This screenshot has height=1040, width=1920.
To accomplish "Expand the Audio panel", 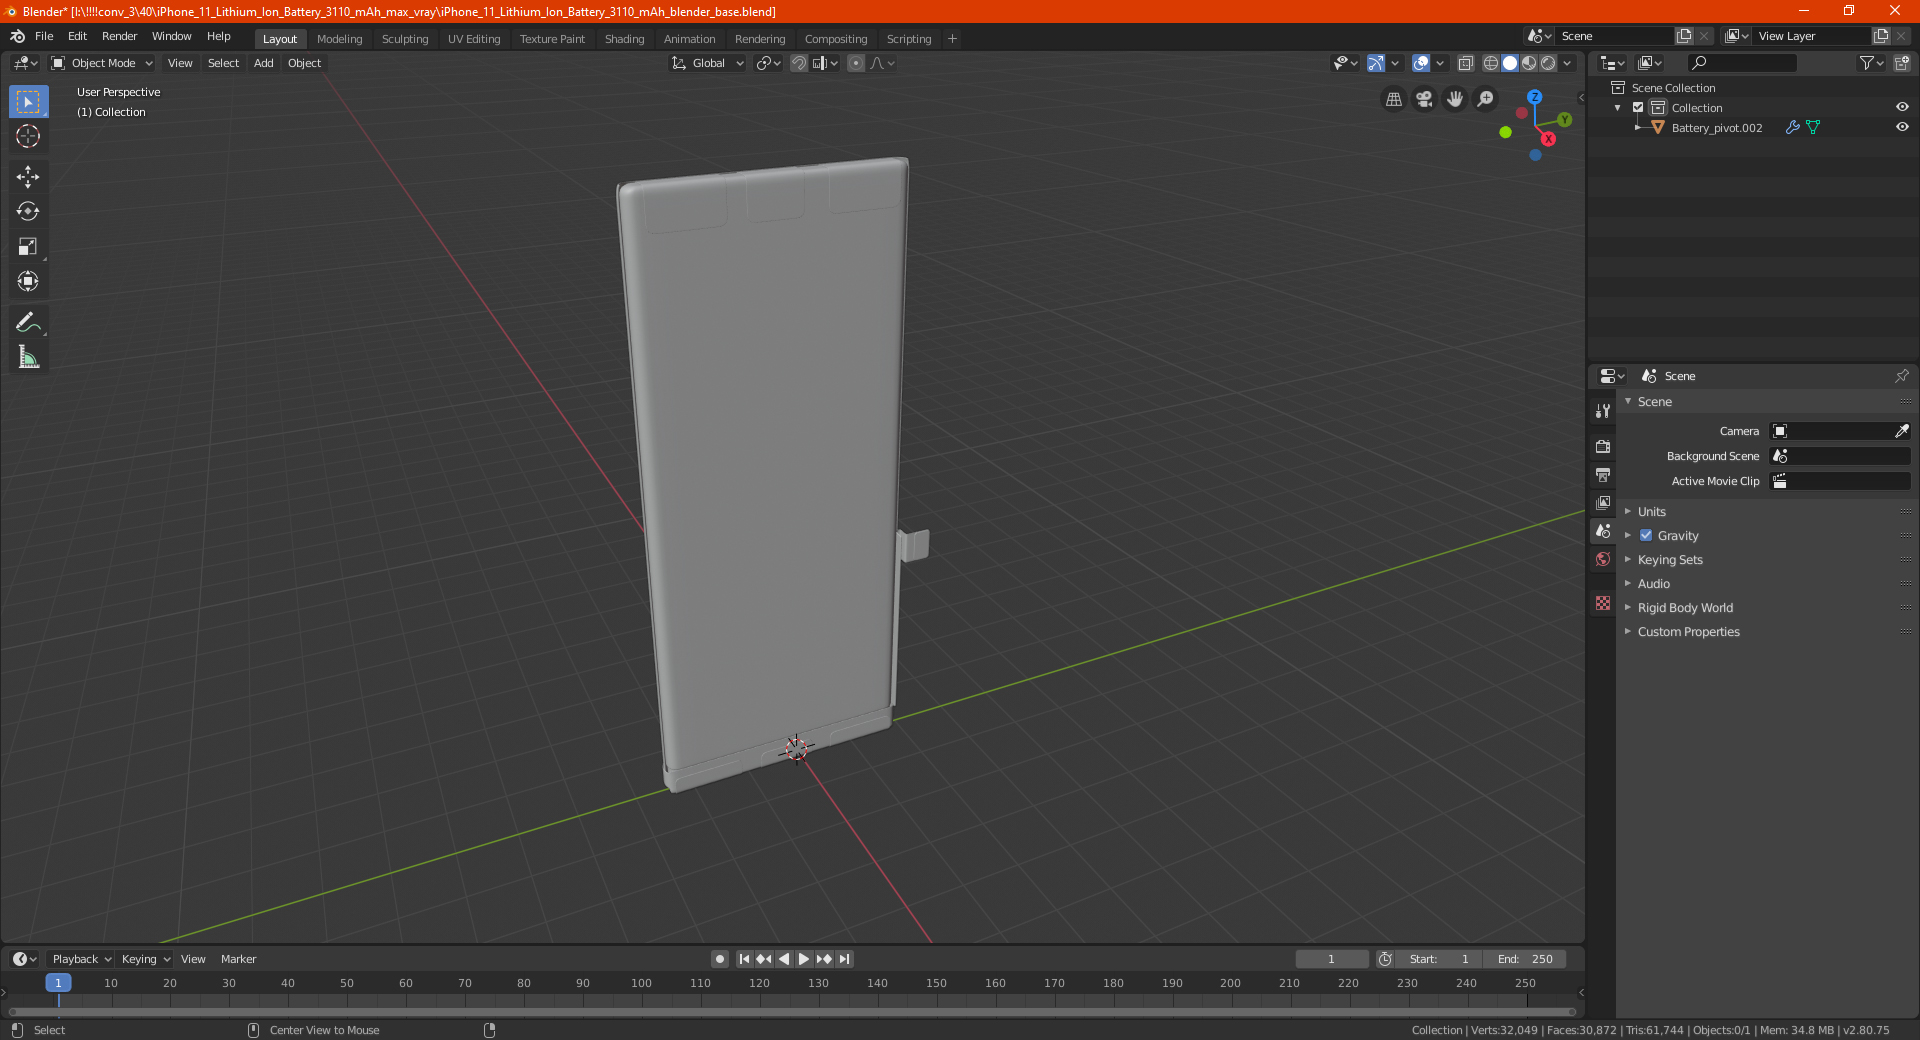I will pos(1653,583).
